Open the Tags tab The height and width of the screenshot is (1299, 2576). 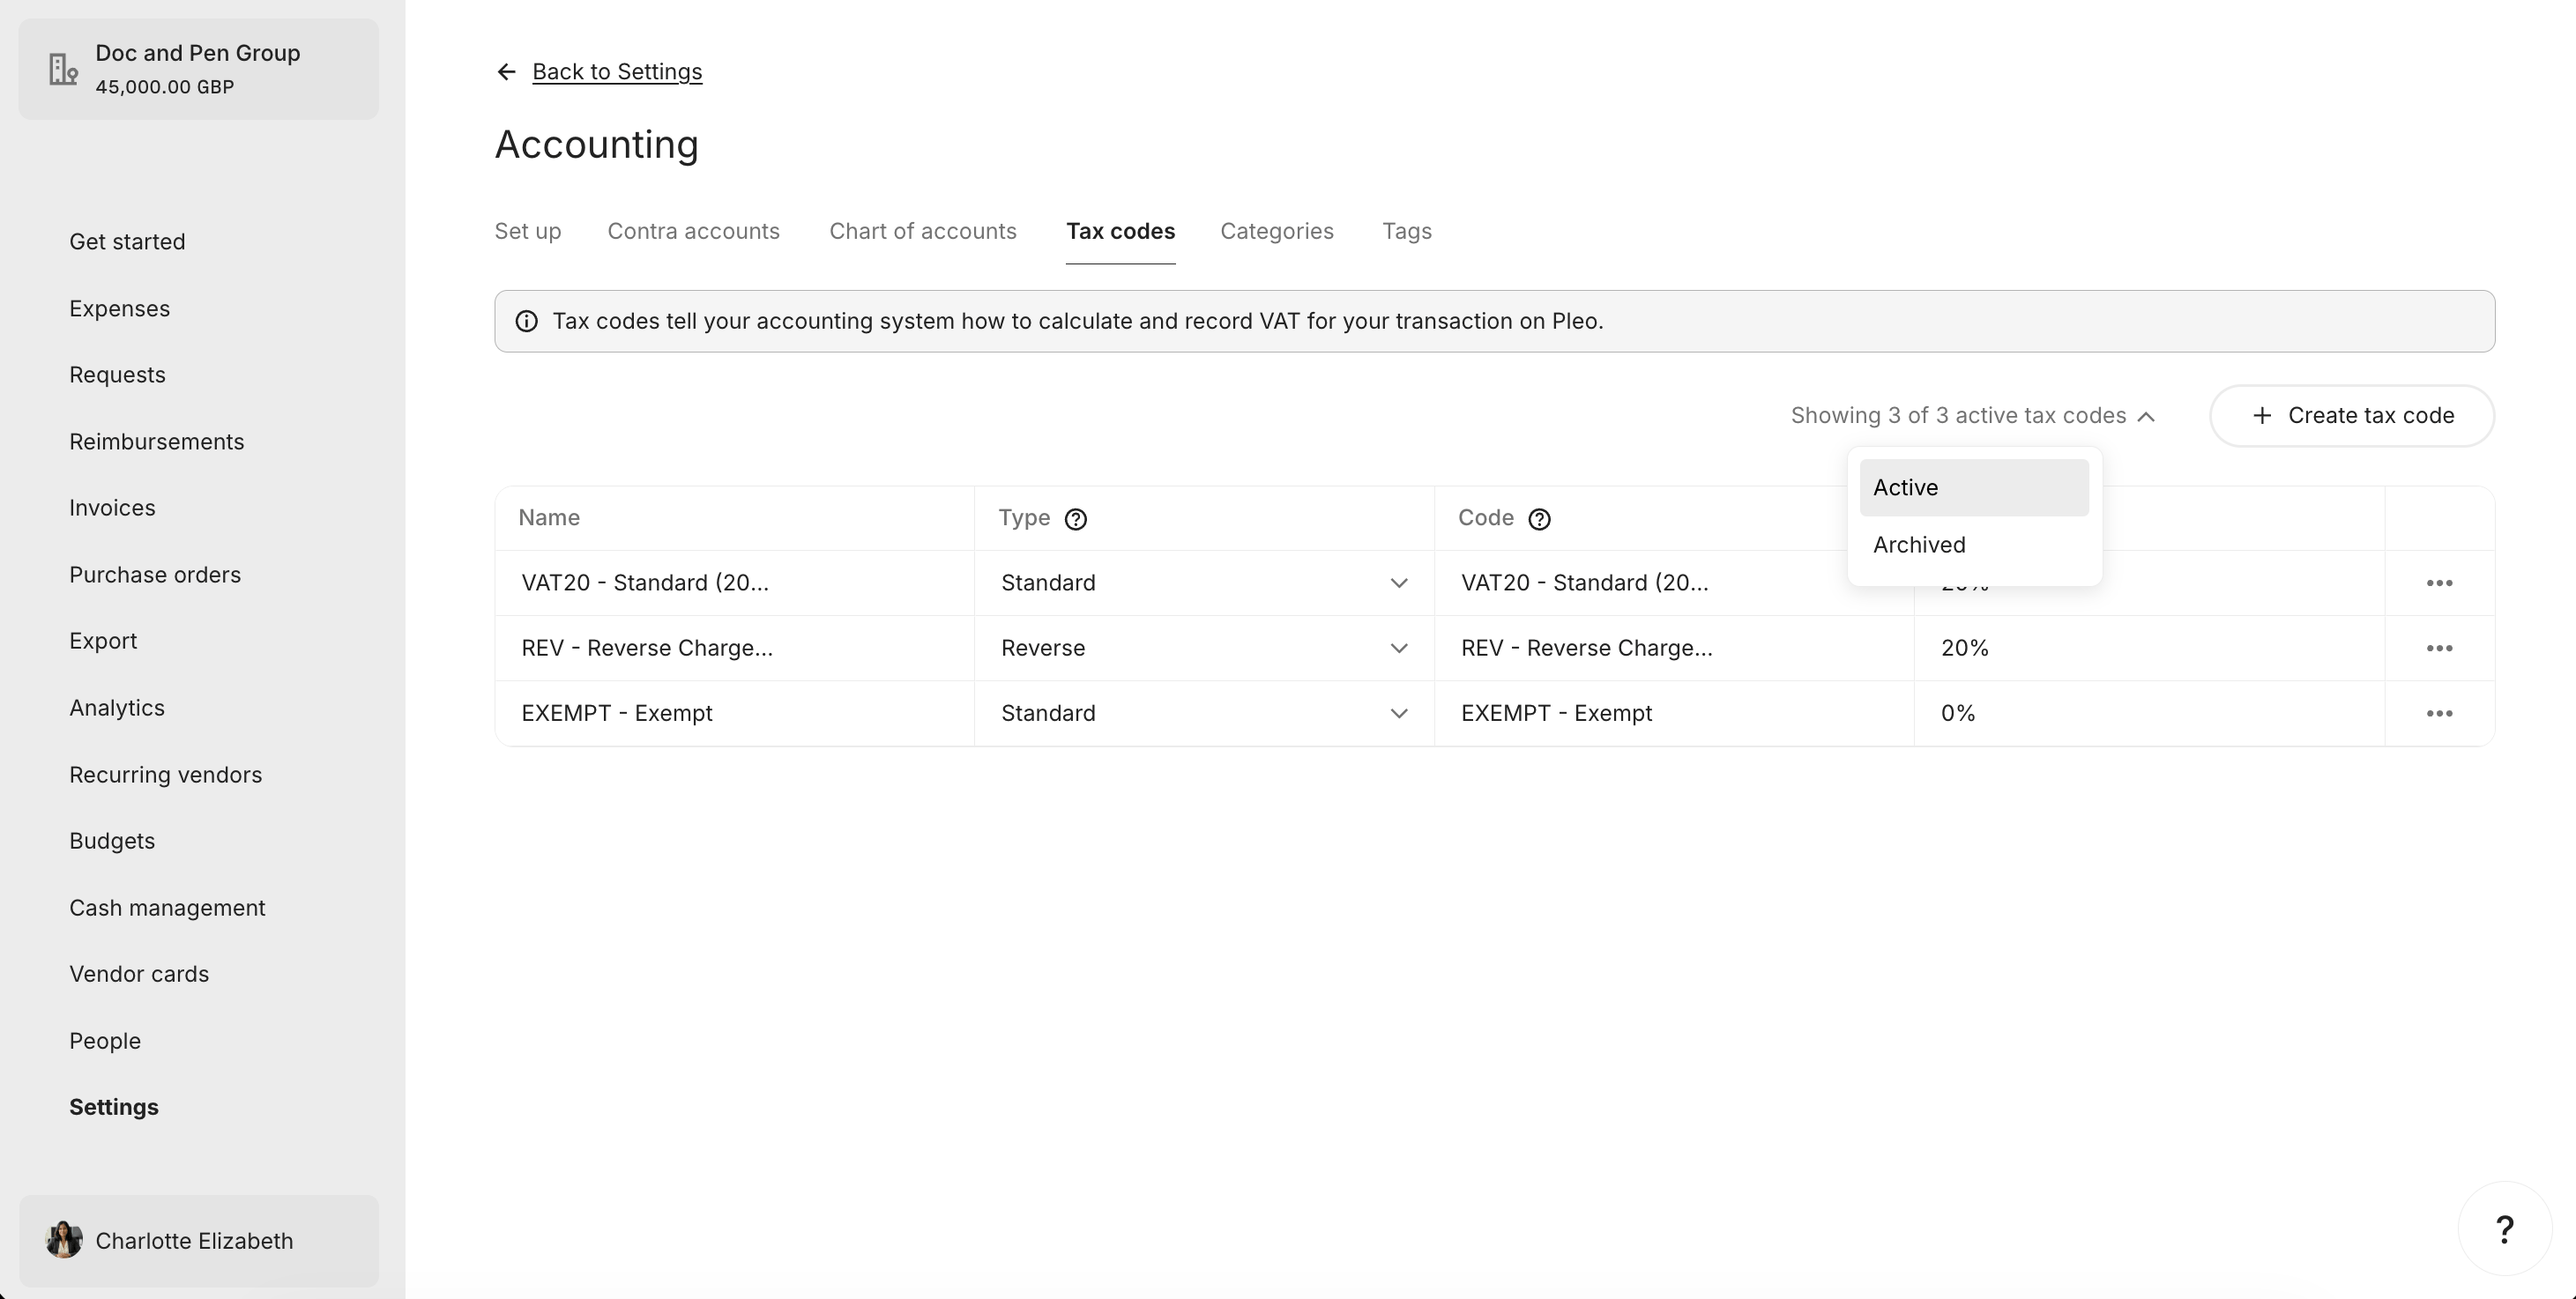(x=1406, y=231)
